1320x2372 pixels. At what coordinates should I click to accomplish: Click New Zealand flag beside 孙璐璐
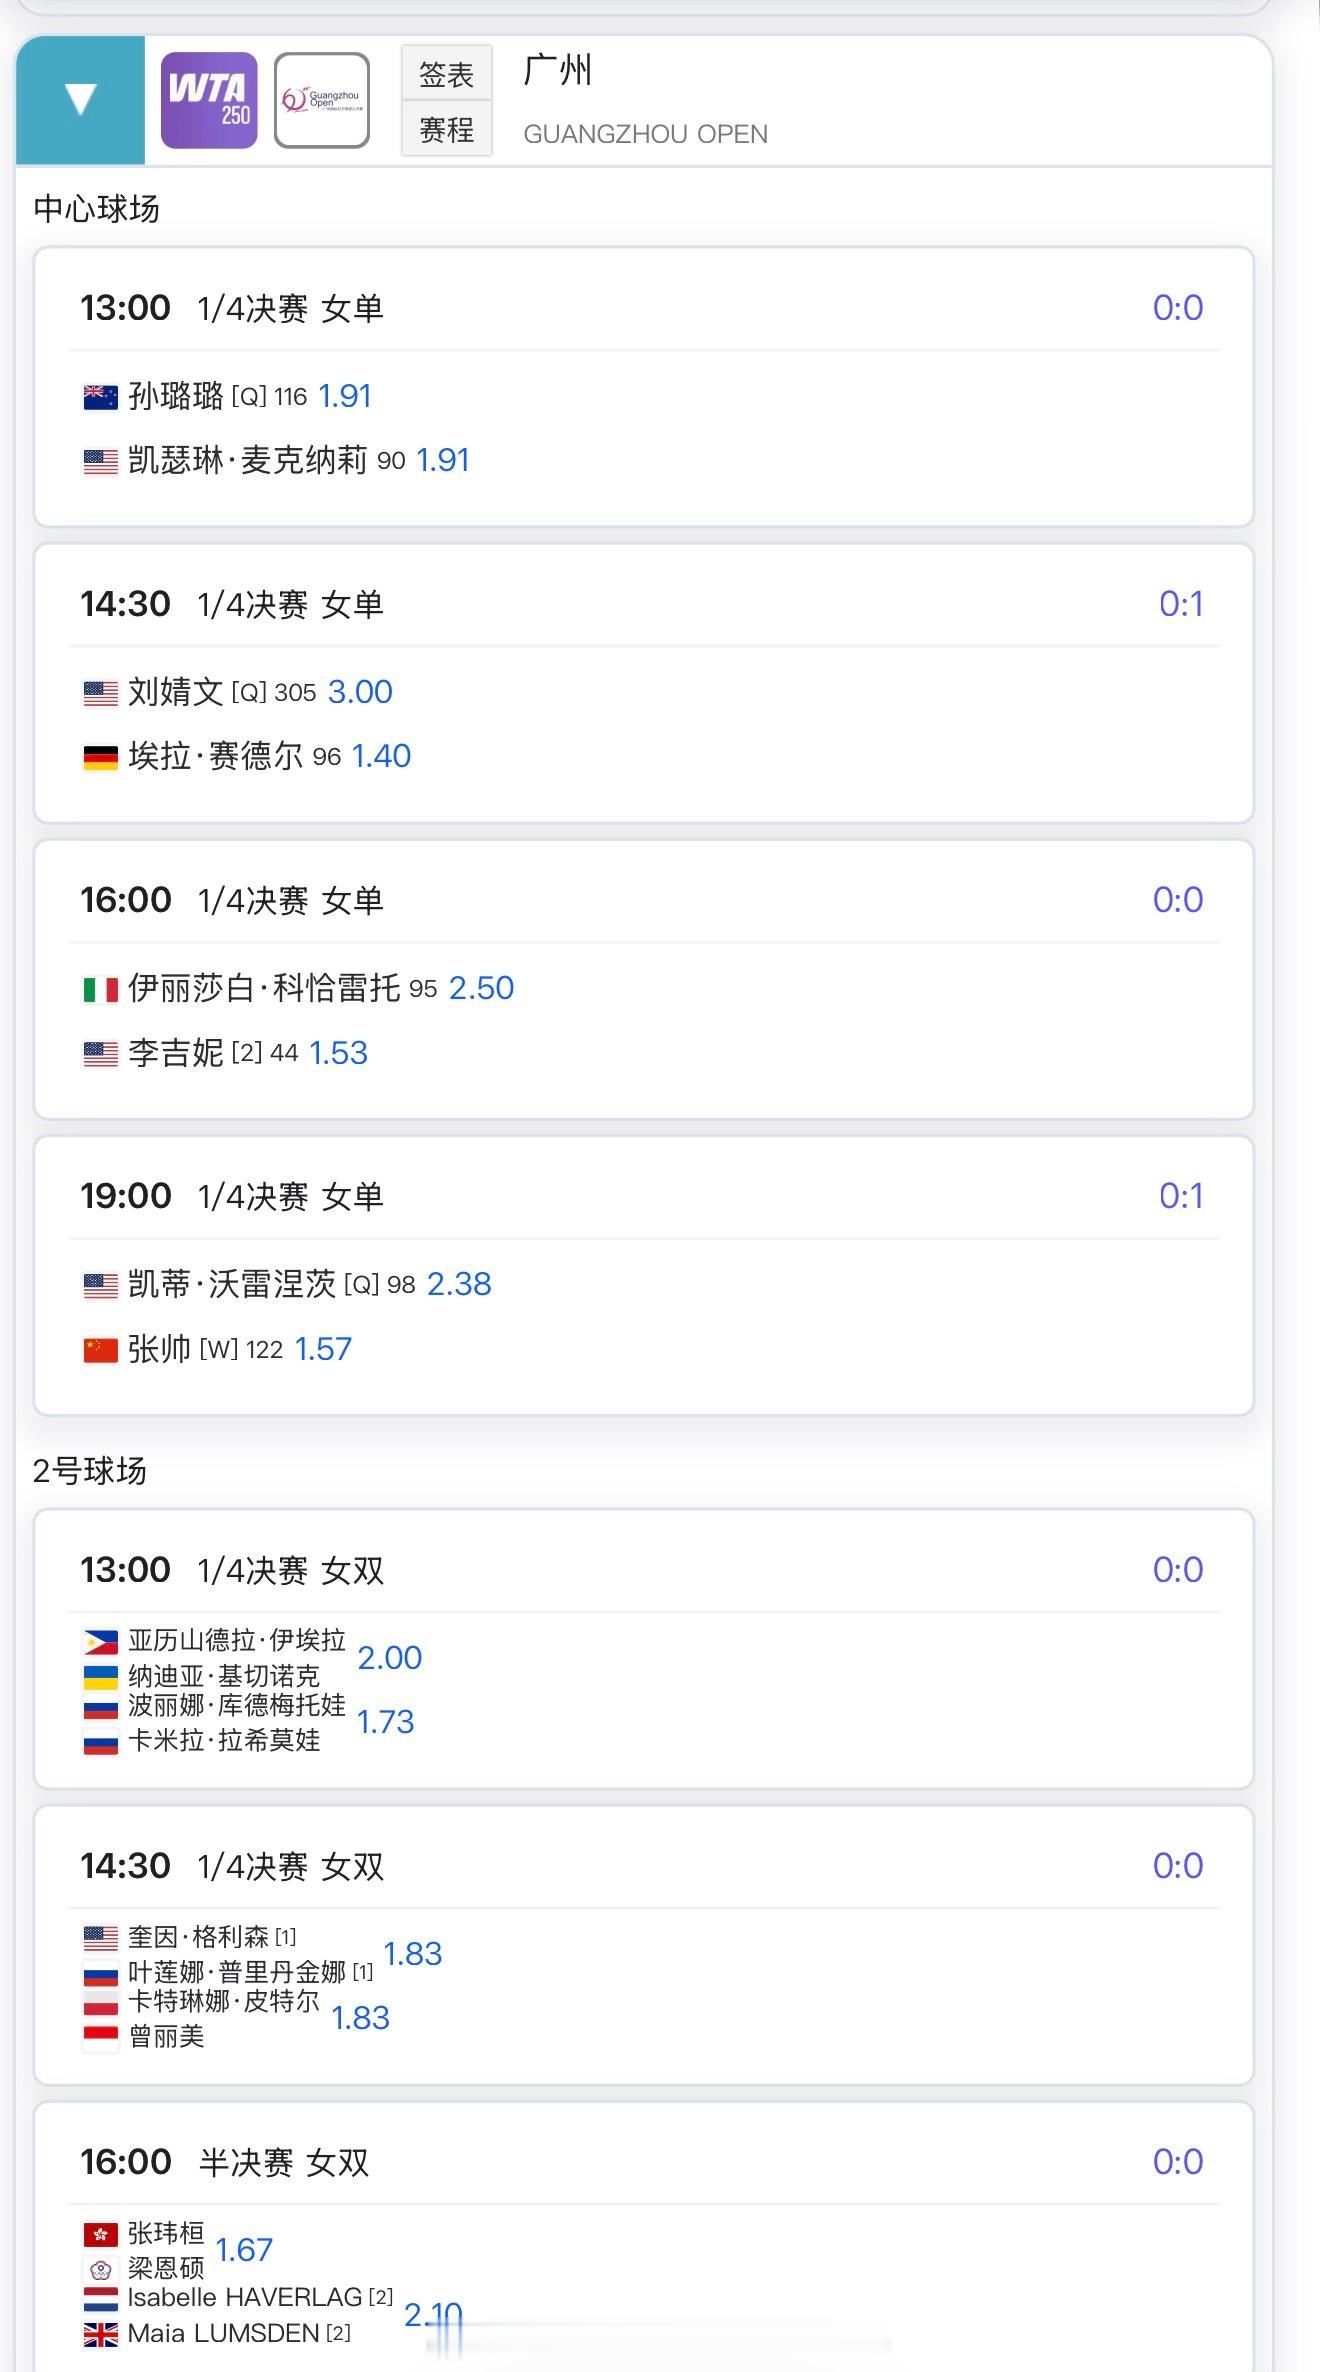coord(100,398)
